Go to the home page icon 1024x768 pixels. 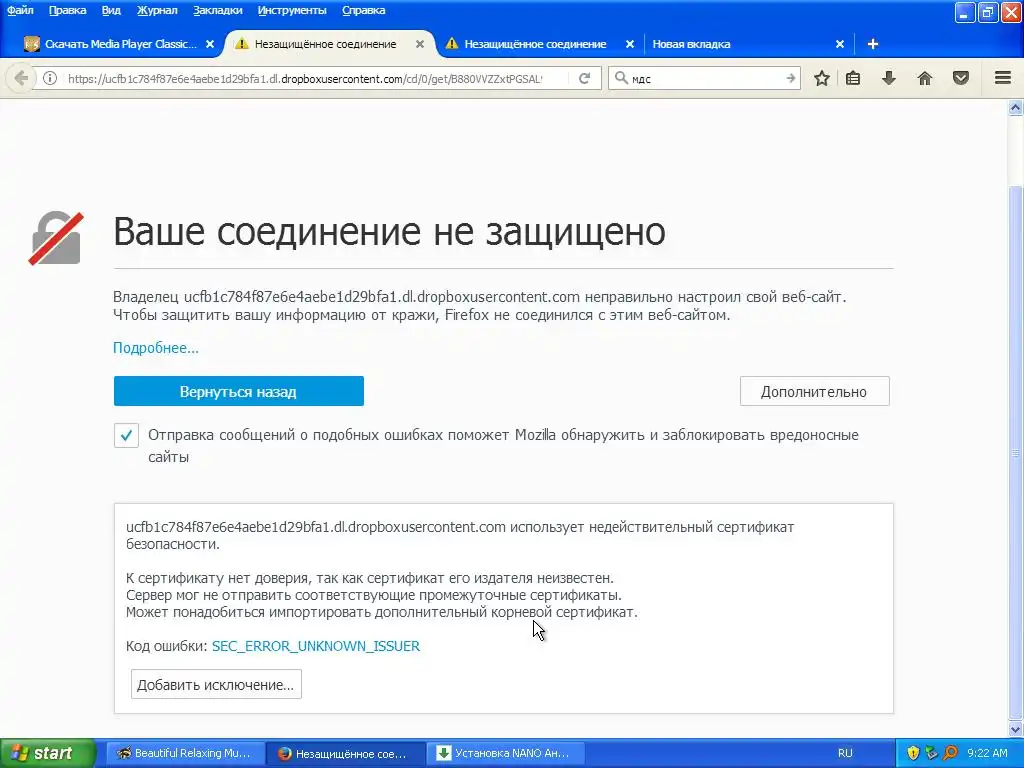925,78
